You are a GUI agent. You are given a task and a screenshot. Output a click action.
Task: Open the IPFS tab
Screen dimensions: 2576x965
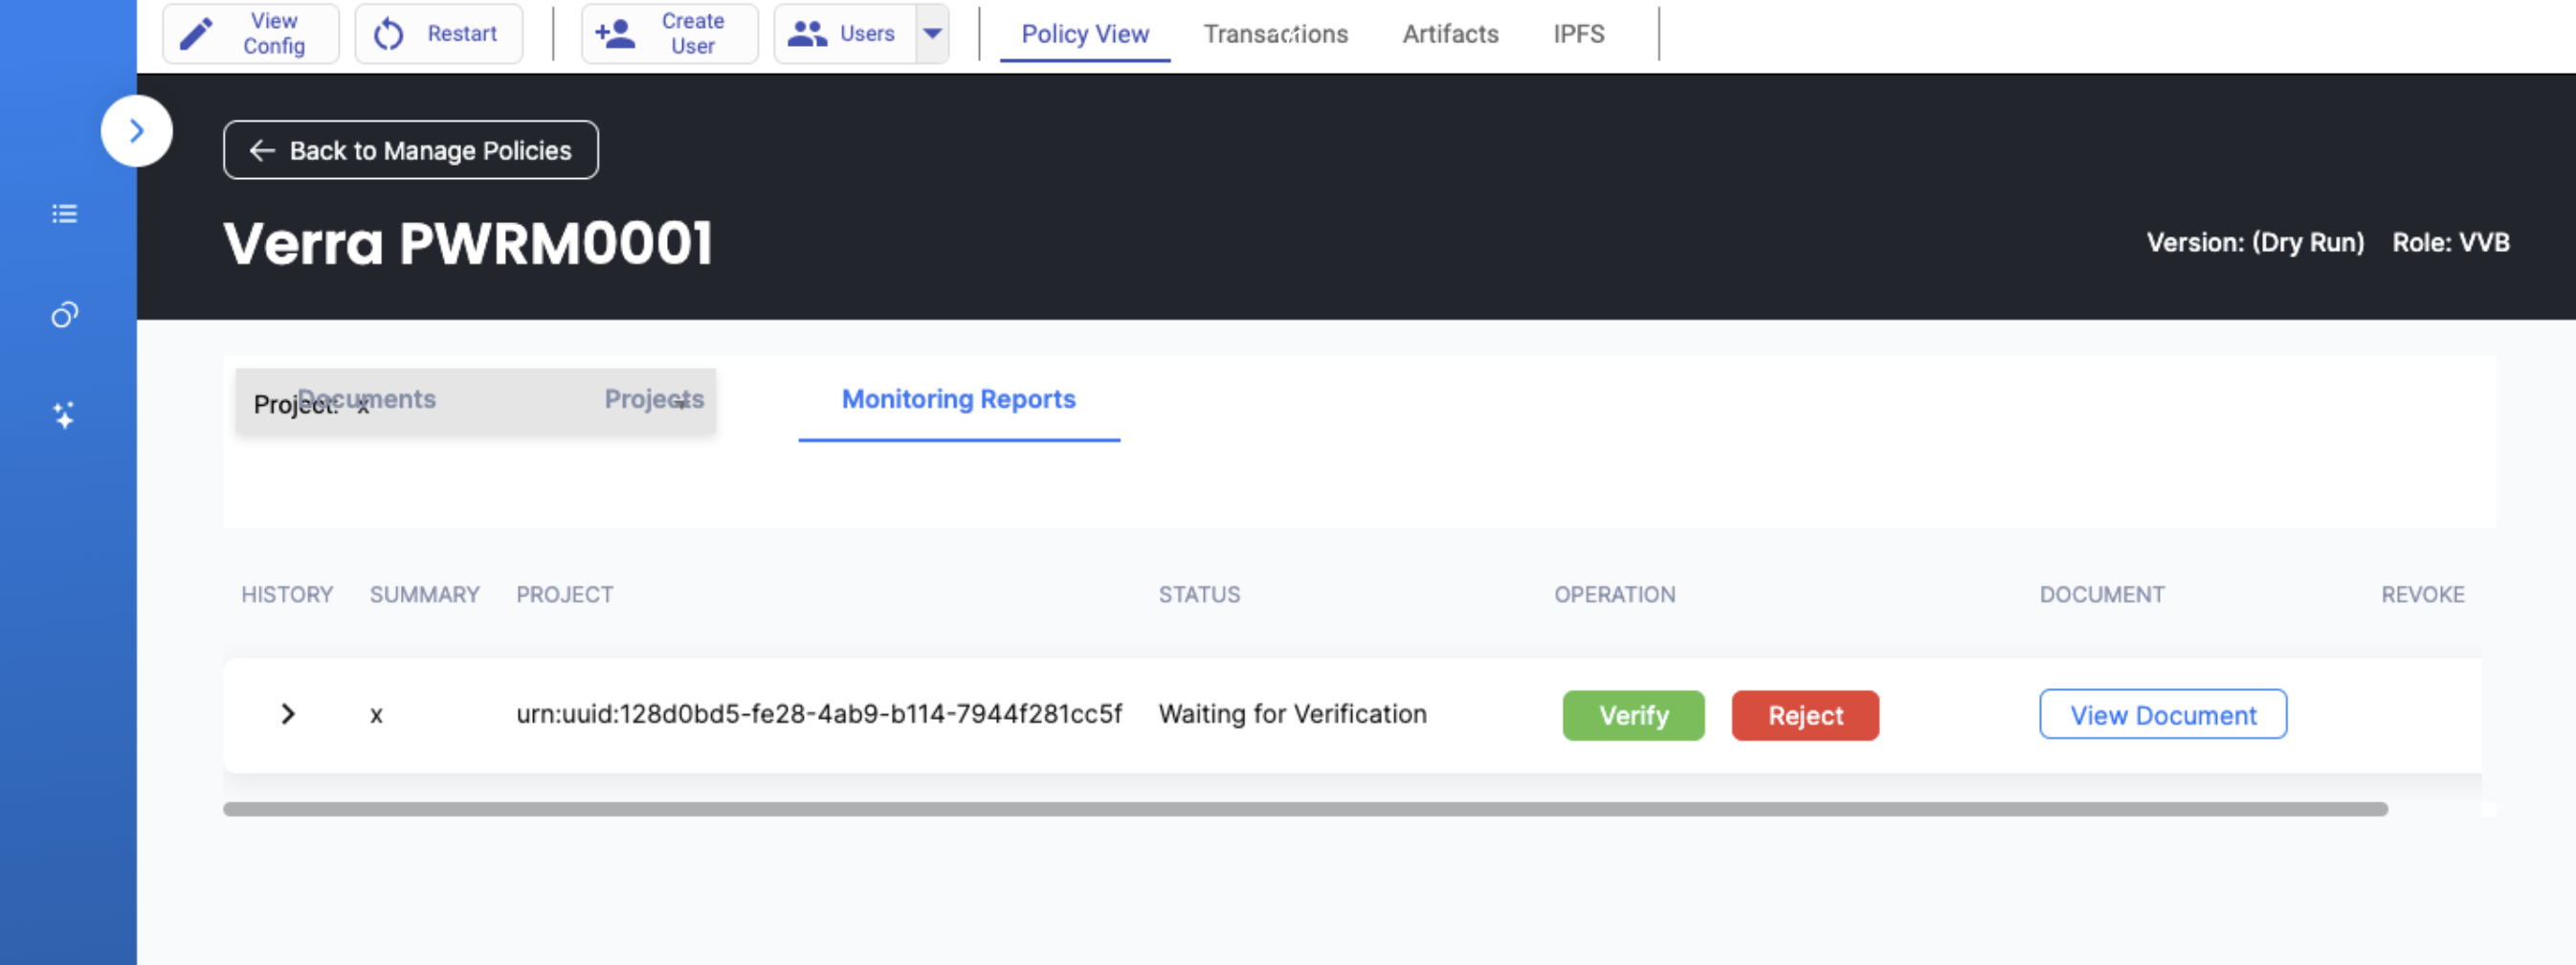[x=1578, y=34]
